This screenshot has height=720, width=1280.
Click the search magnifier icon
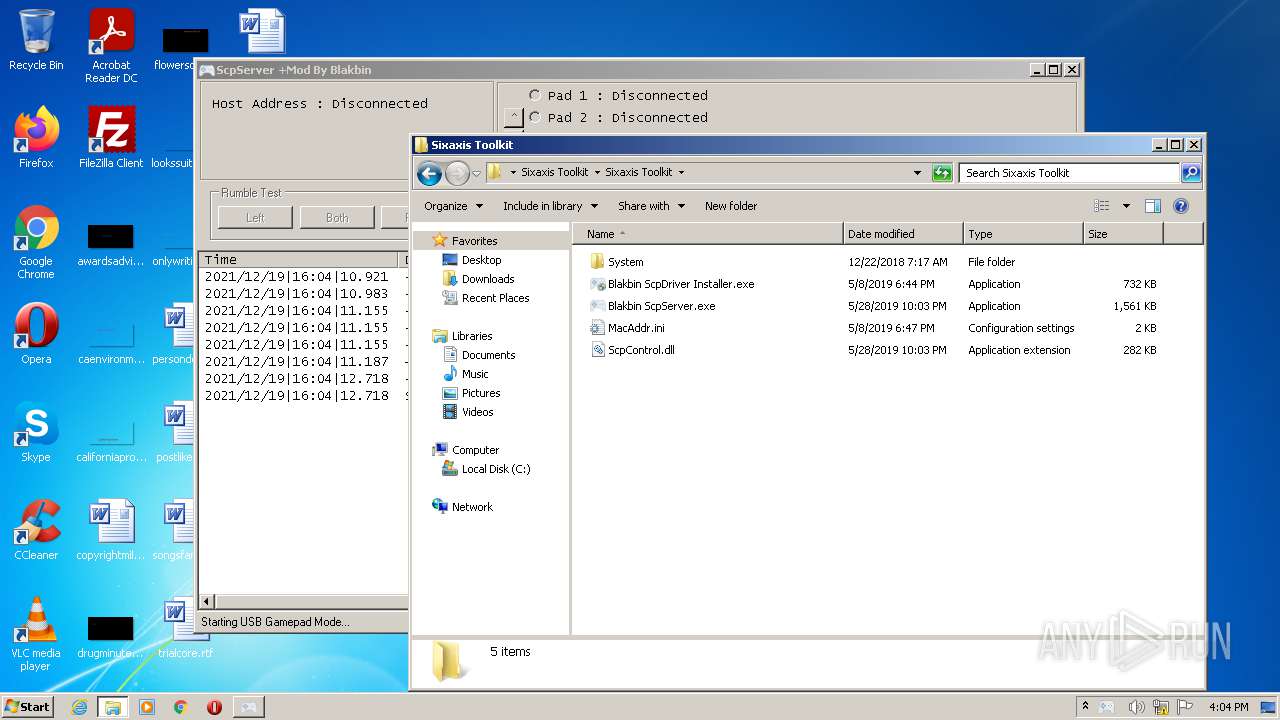1191,173
